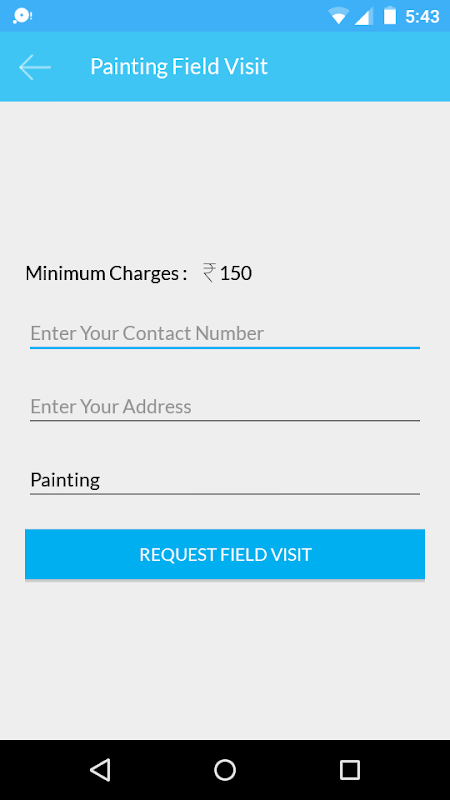Tap the 5:43 clock in status bar
This screenshot has width=450, height=800.
point(422,17)
